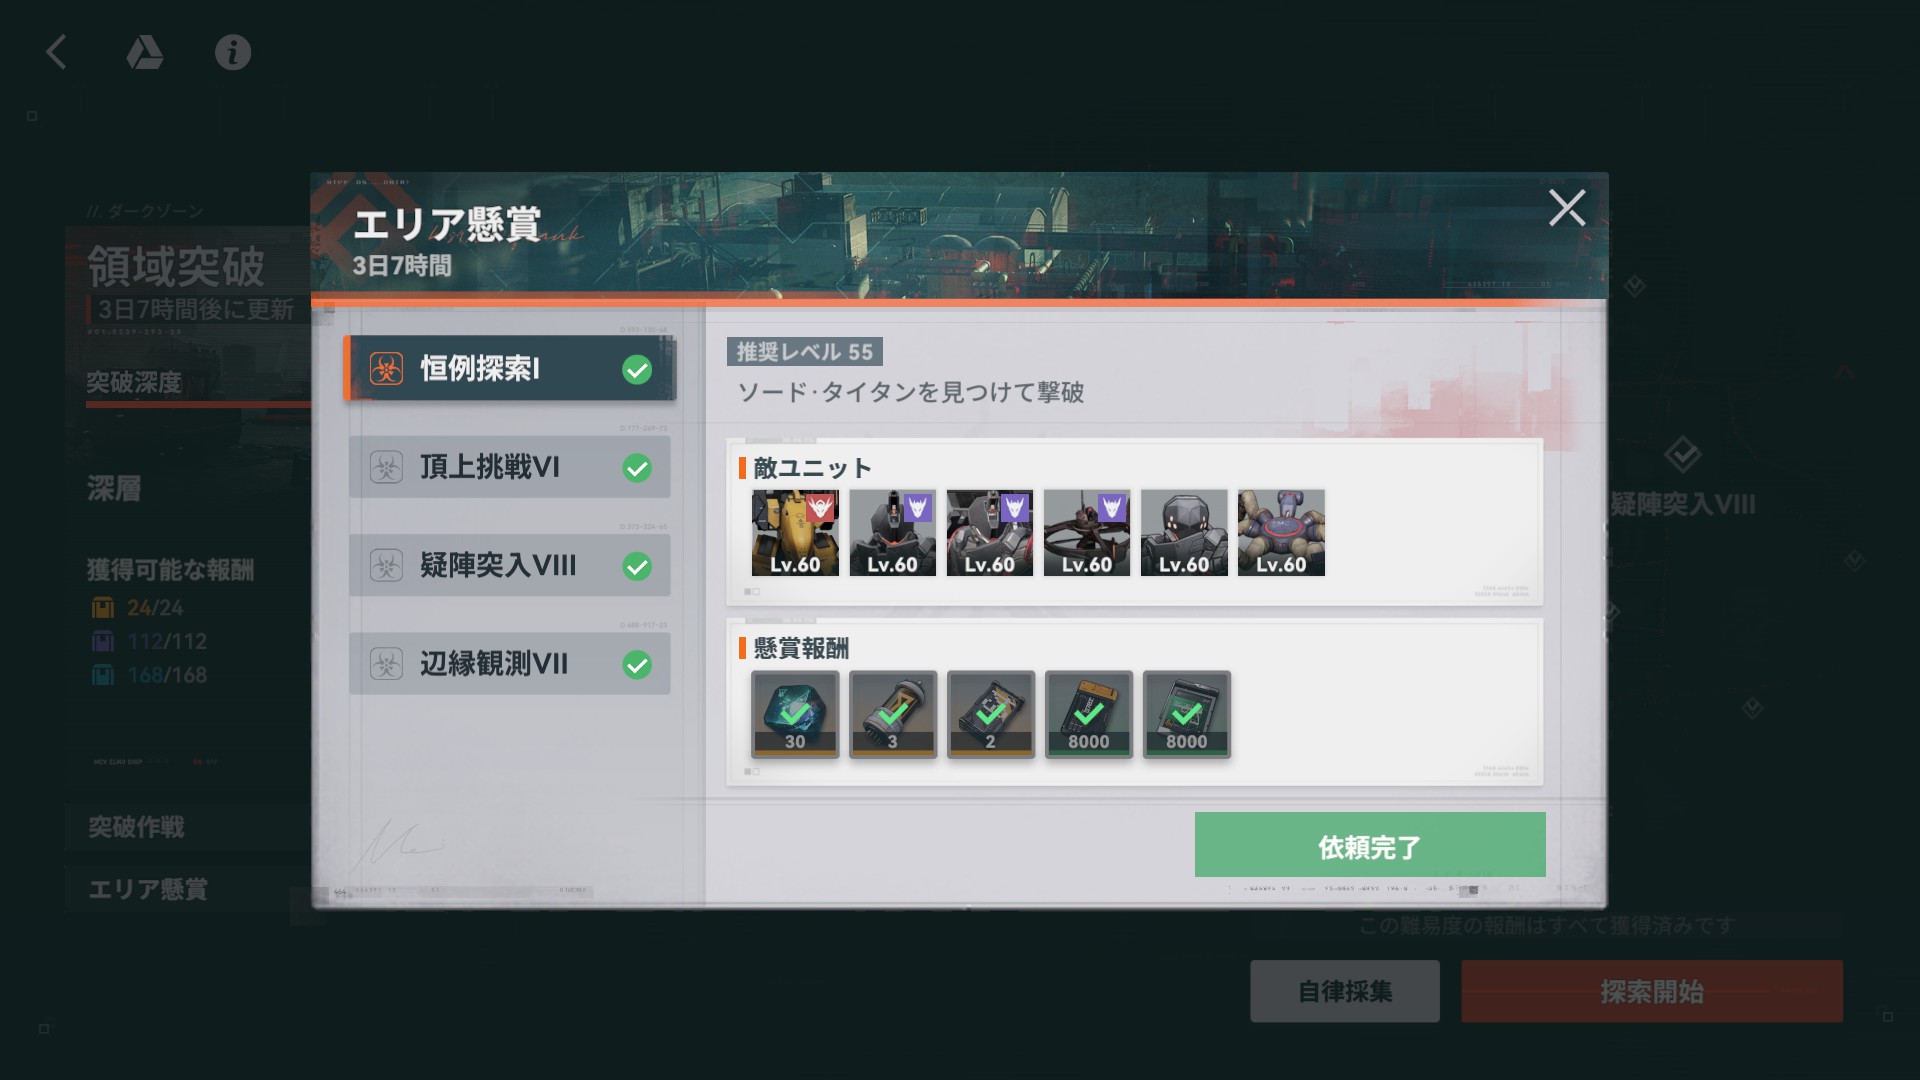
Task: Inspect the canister reward with quantity 3
Action: [x=893, y=714]
